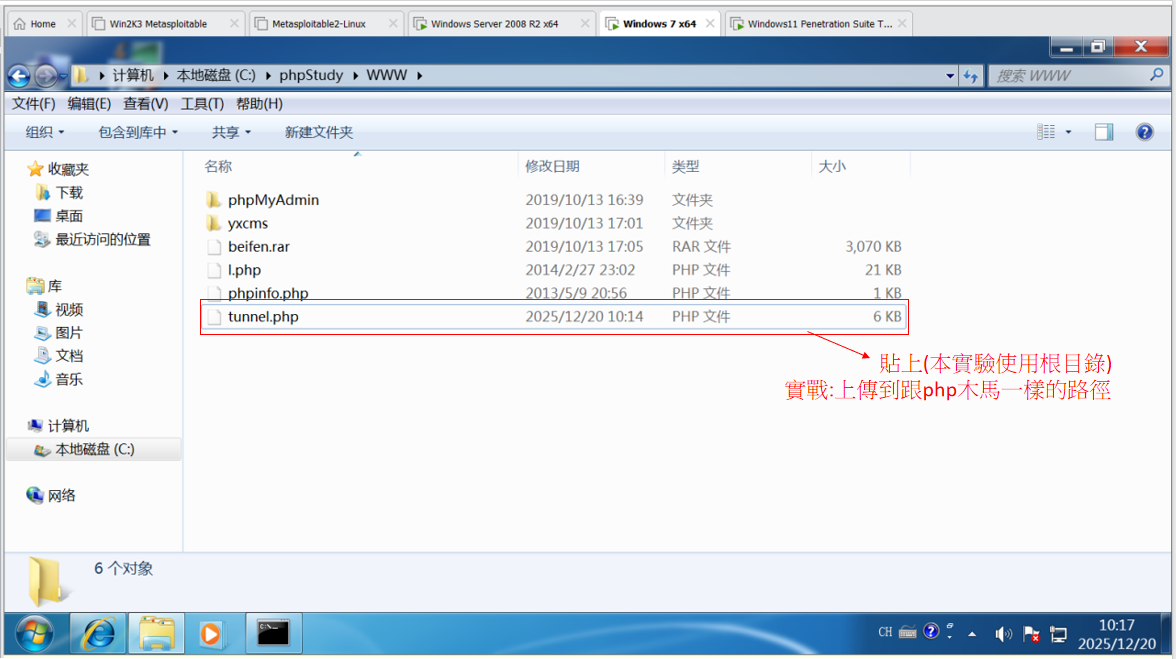Screen dimensions: 1176x659
Task: Open the Edit (编辑) menu
Action: 89,103
